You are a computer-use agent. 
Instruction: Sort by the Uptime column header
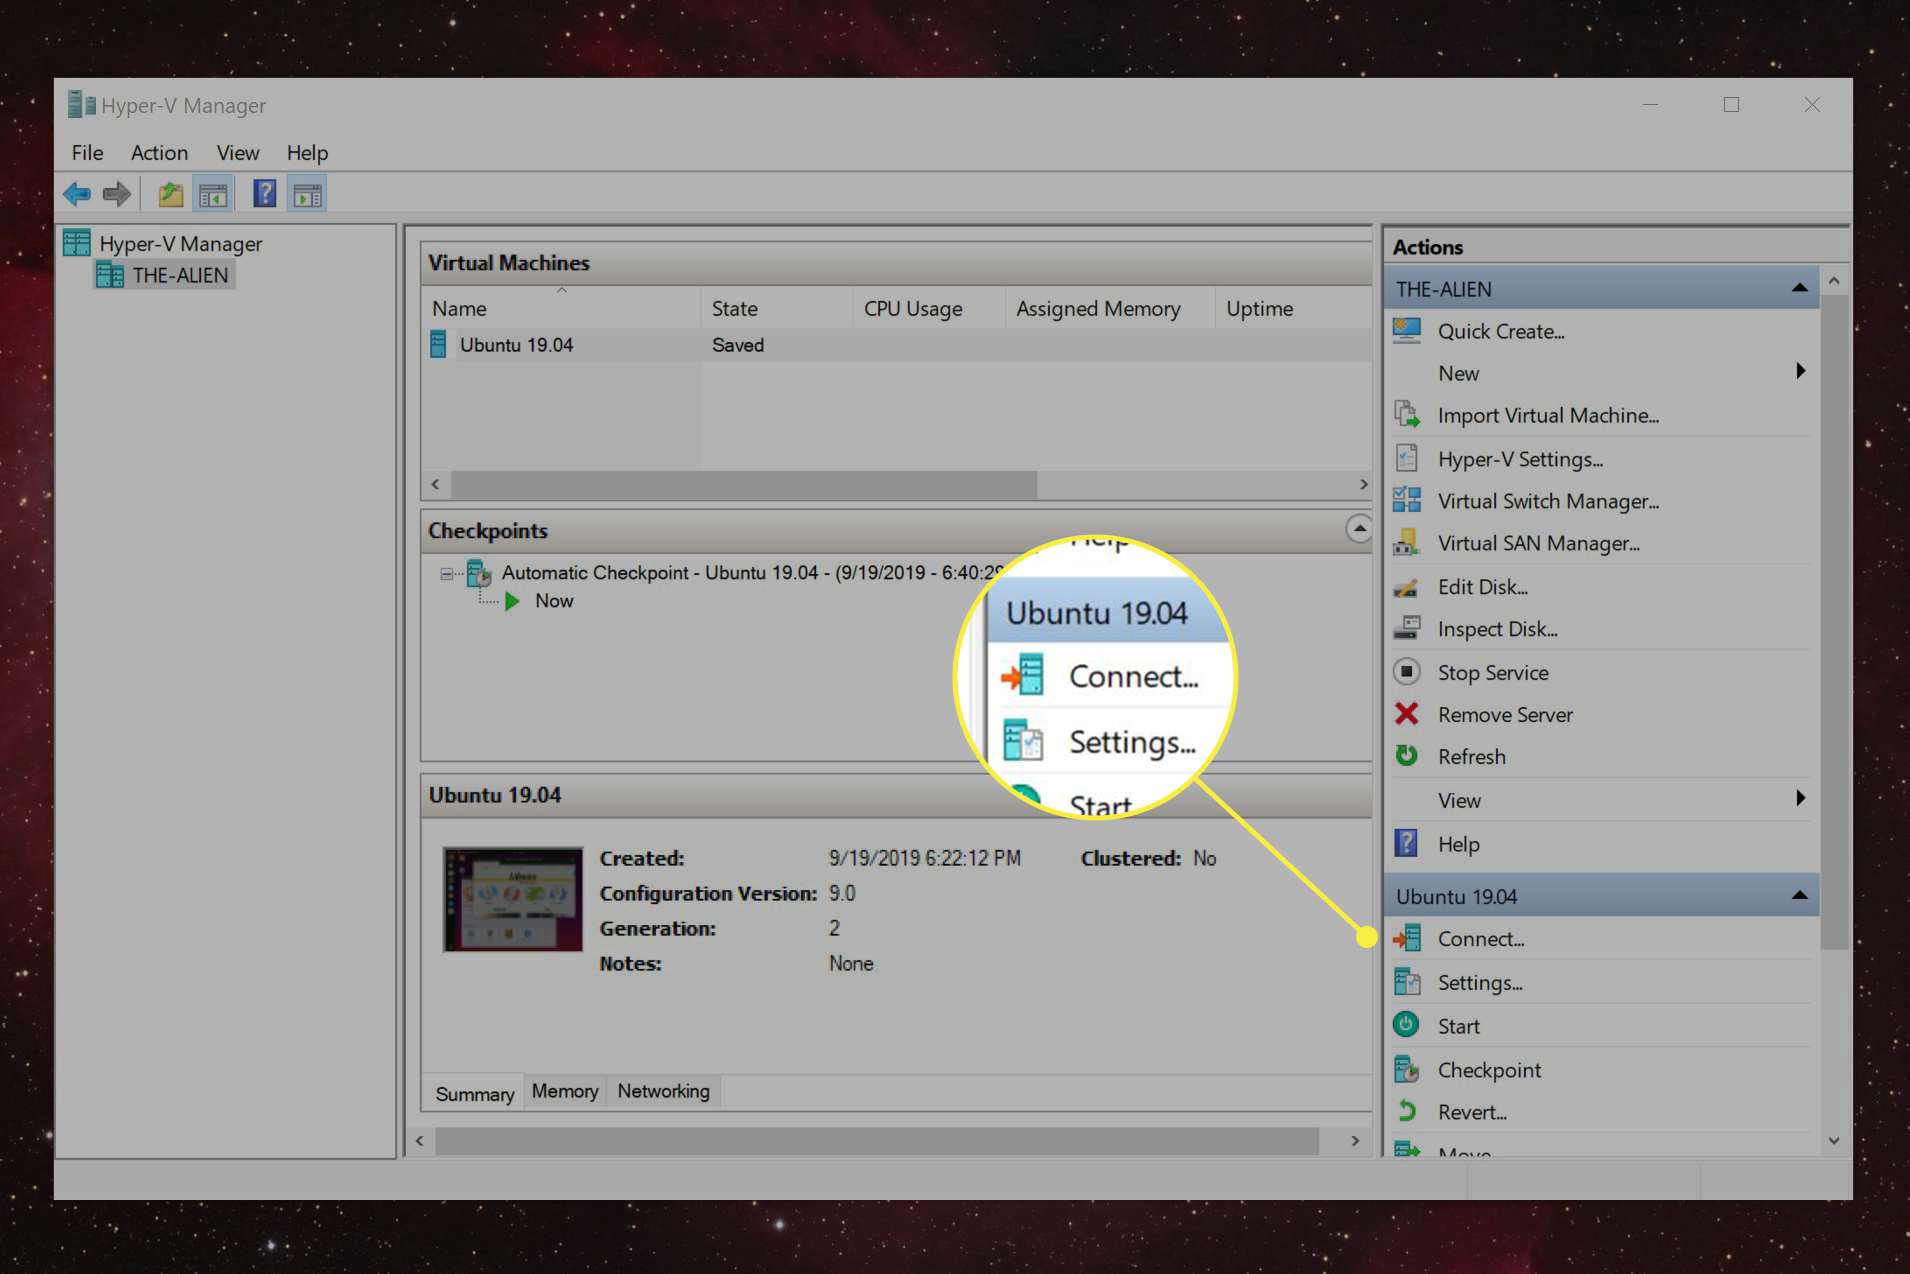[x=1294, y=308]
